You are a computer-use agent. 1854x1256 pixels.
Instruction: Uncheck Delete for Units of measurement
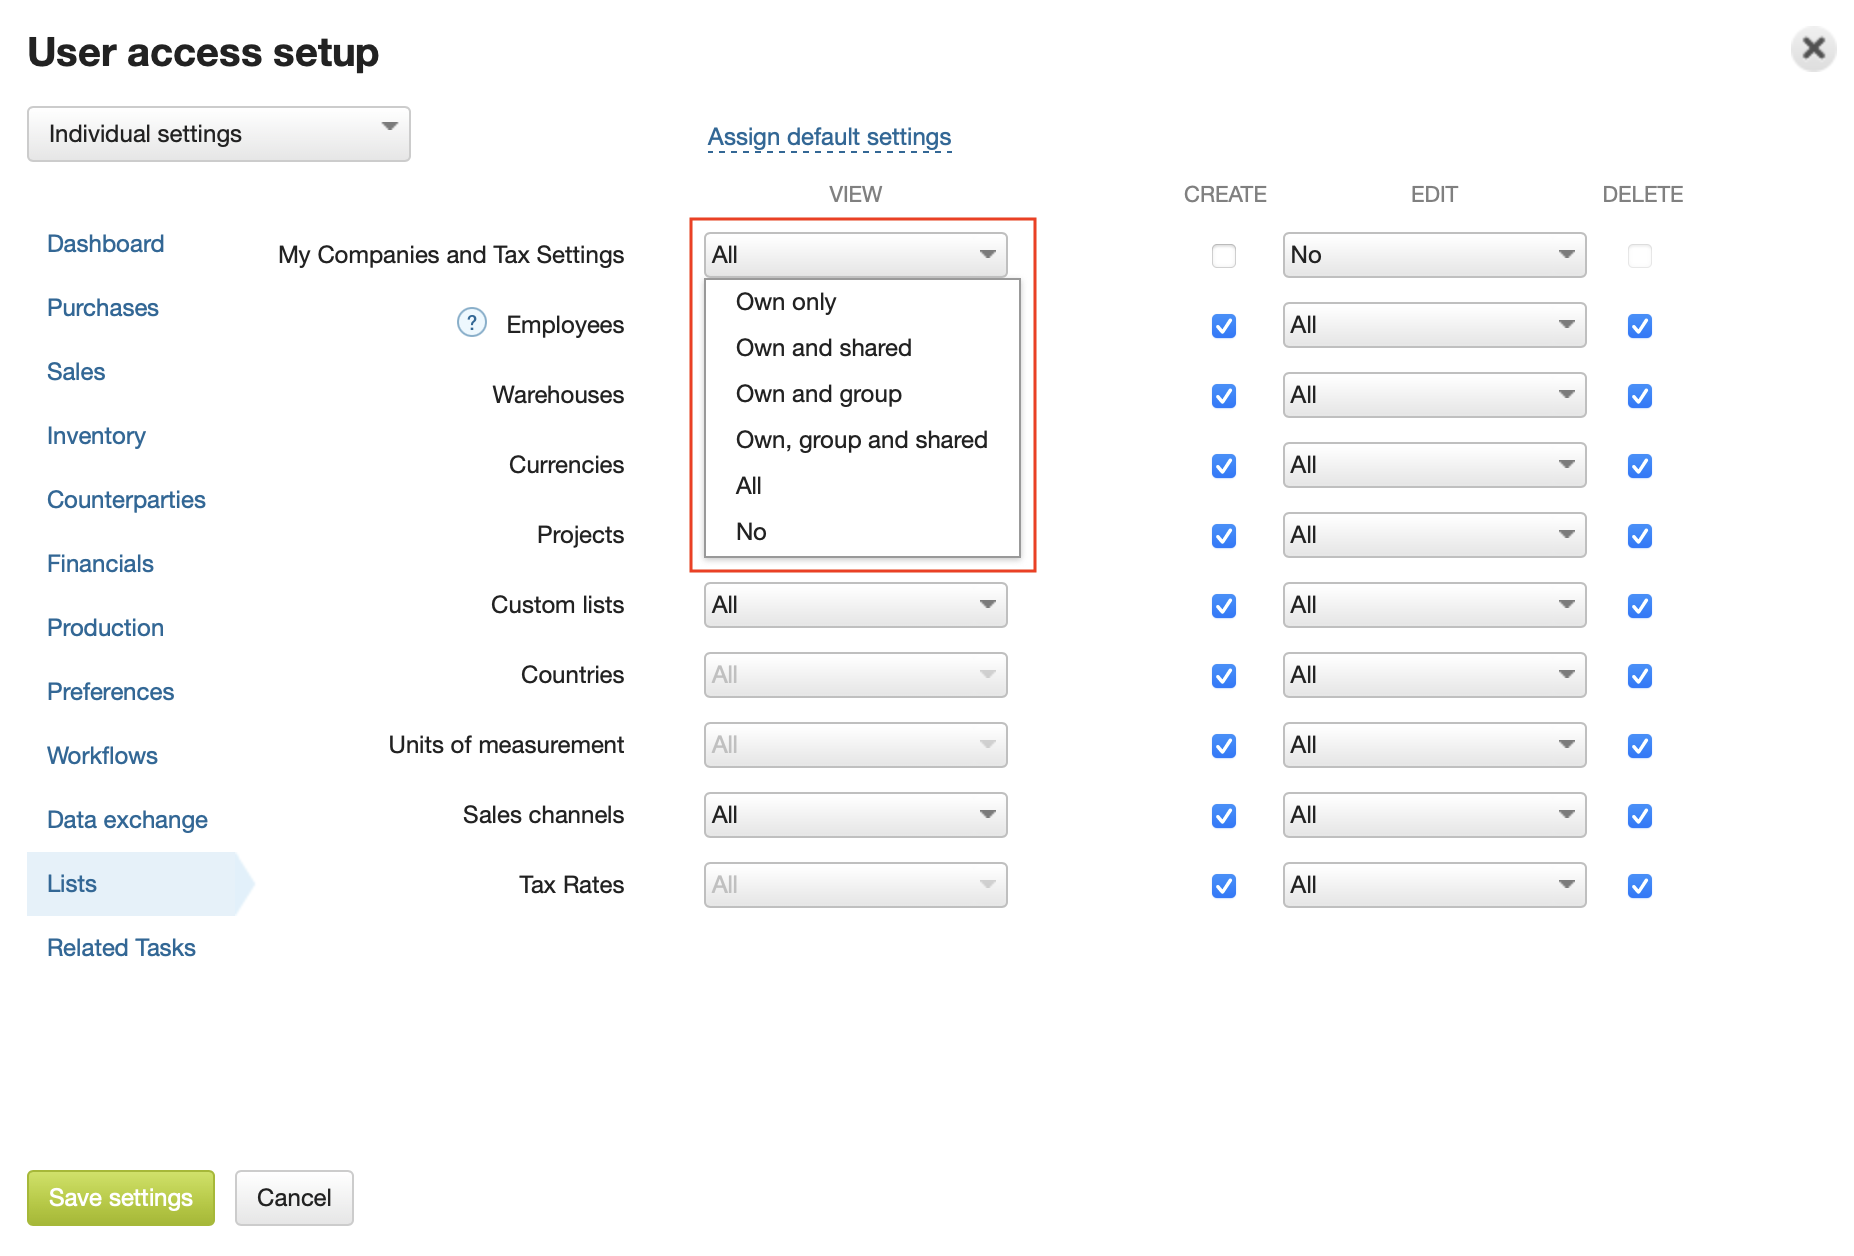point(1640,746)
